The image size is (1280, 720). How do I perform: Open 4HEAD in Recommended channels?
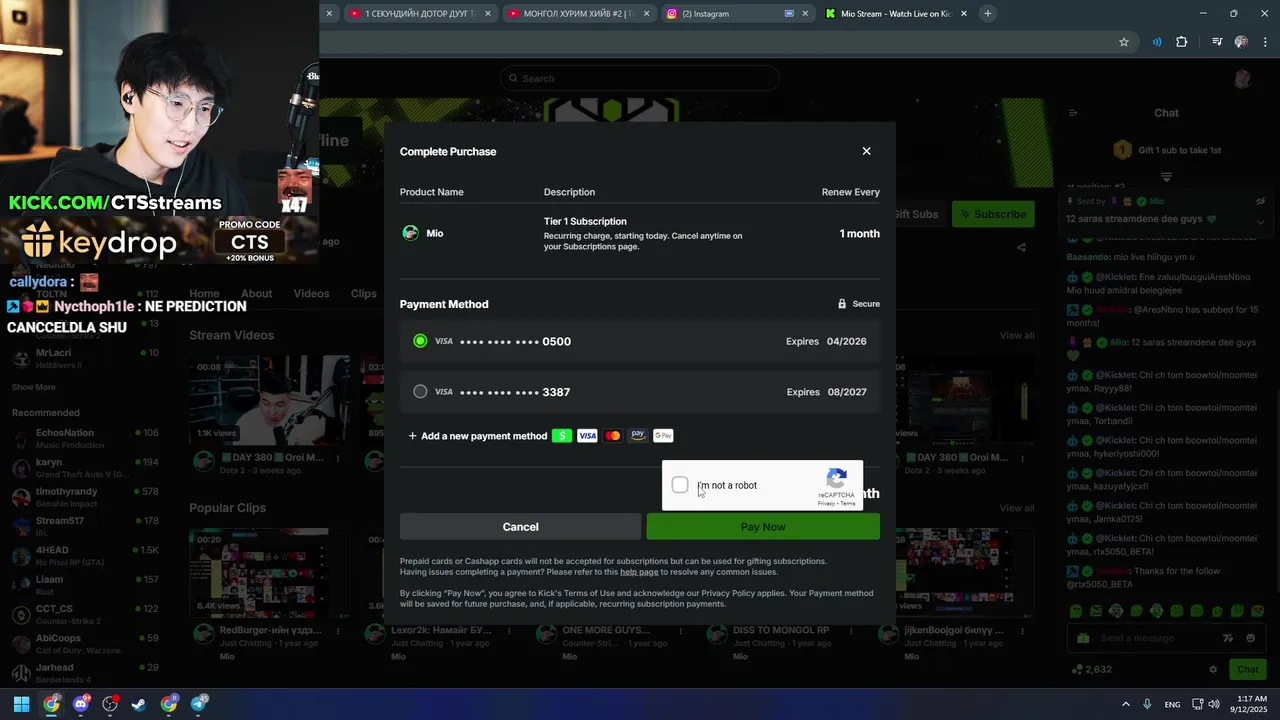[85, 554]
